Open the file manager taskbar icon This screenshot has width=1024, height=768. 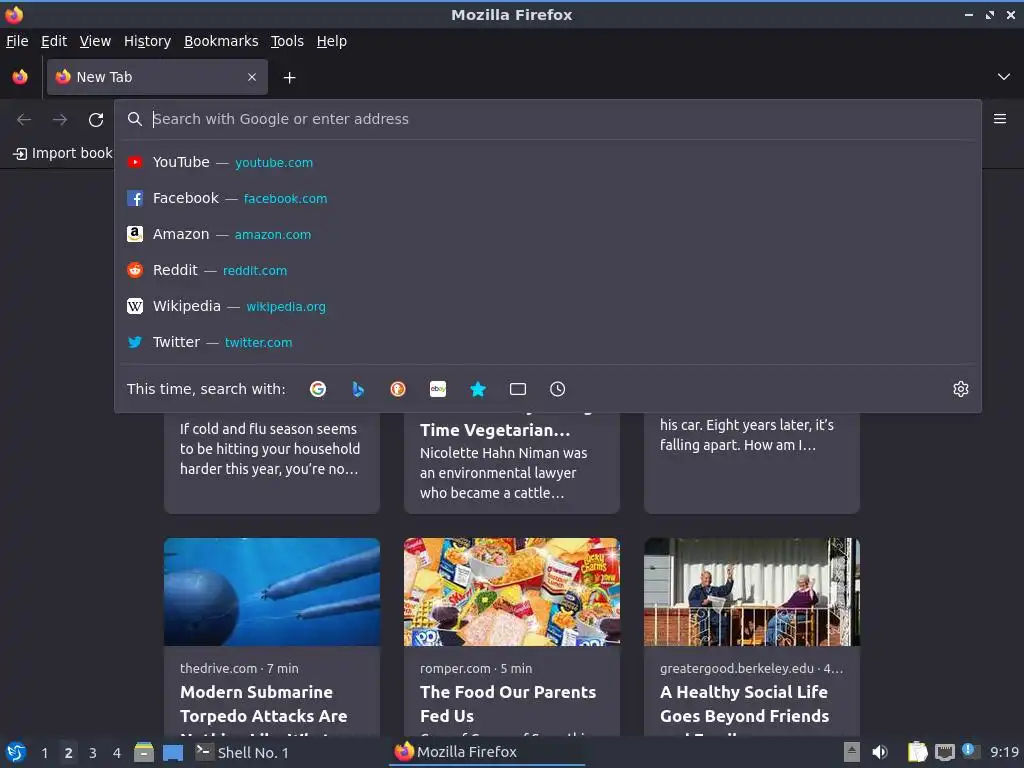click(144, 752)
